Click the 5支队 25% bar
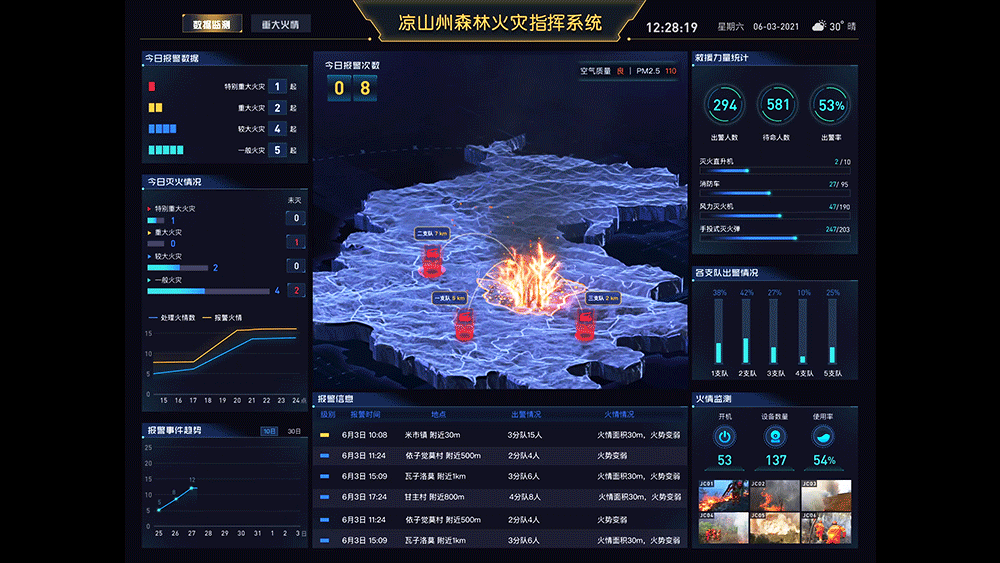 832,332
